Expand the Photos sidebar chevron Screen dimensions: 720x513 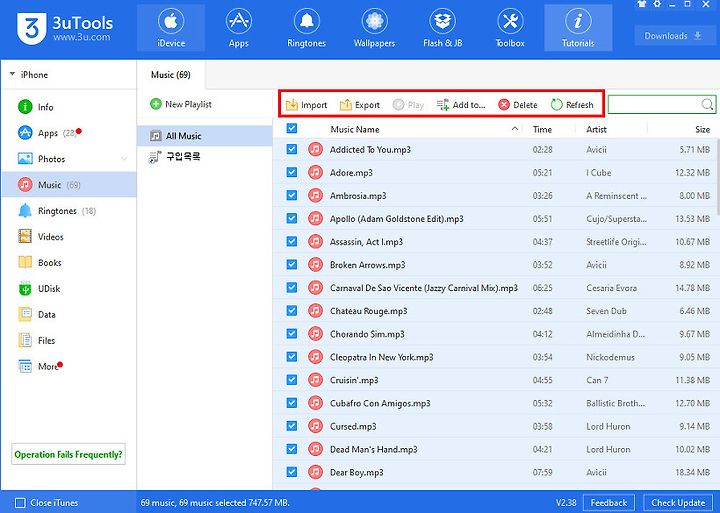124,159
